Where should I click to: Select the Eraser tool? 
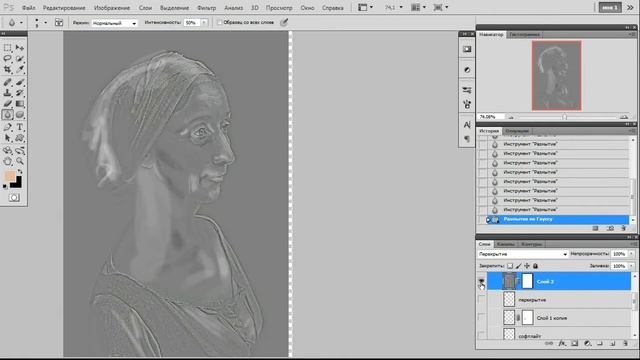pyautogui.click(x=7, y=104)
